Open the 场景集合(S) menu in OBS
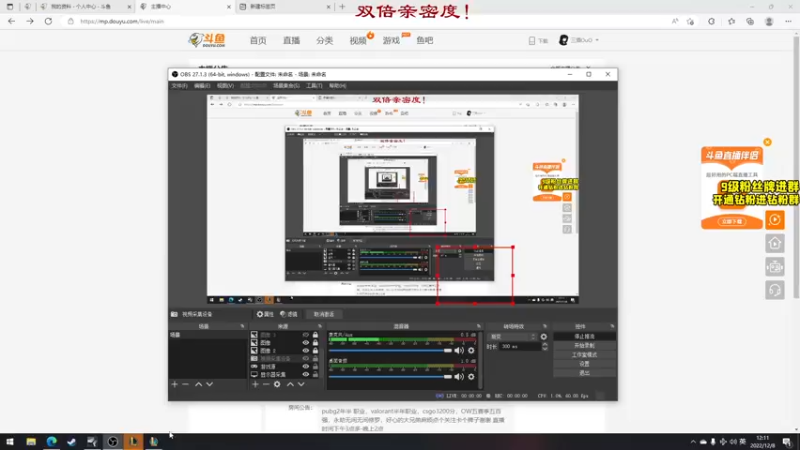The height and width of the screenshot is (450, 800). [x=286, y=86]
